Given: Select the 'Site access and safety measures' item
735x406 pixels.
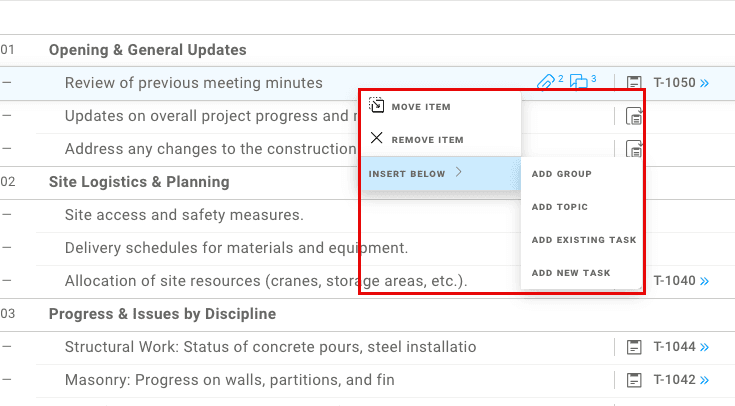Looking at the screenshot, I should pyautogui.click(x=184, y=215).
